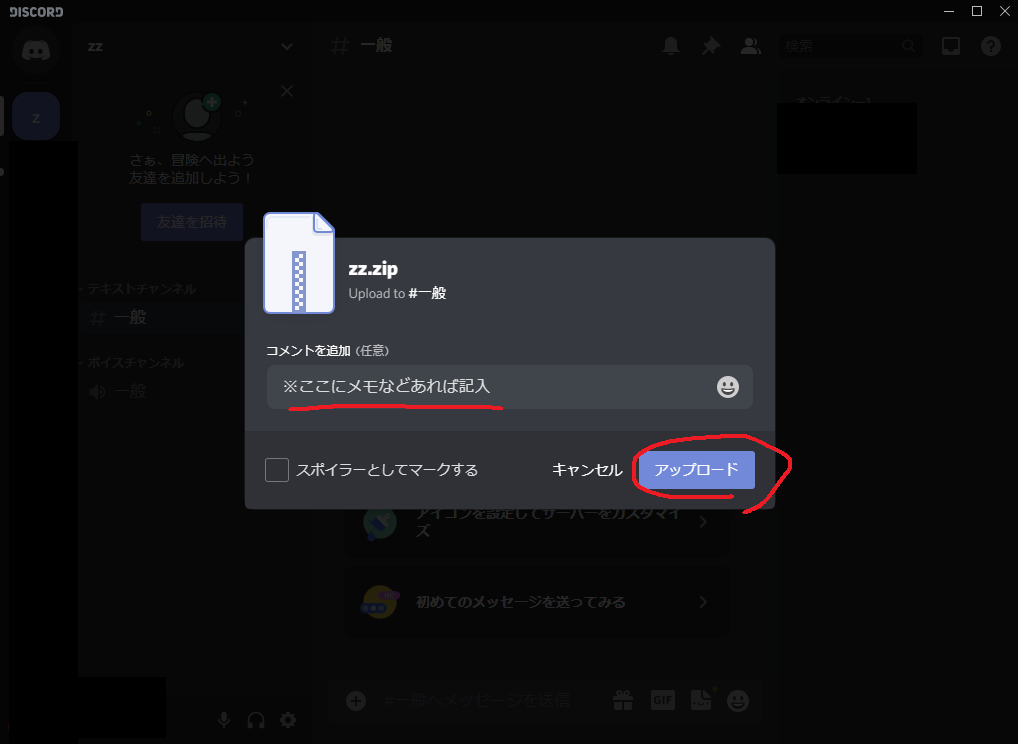This screenshot has width=1018, height=744.
Task: Open Discord home via the logo icon
Action: tap(36, 50)
